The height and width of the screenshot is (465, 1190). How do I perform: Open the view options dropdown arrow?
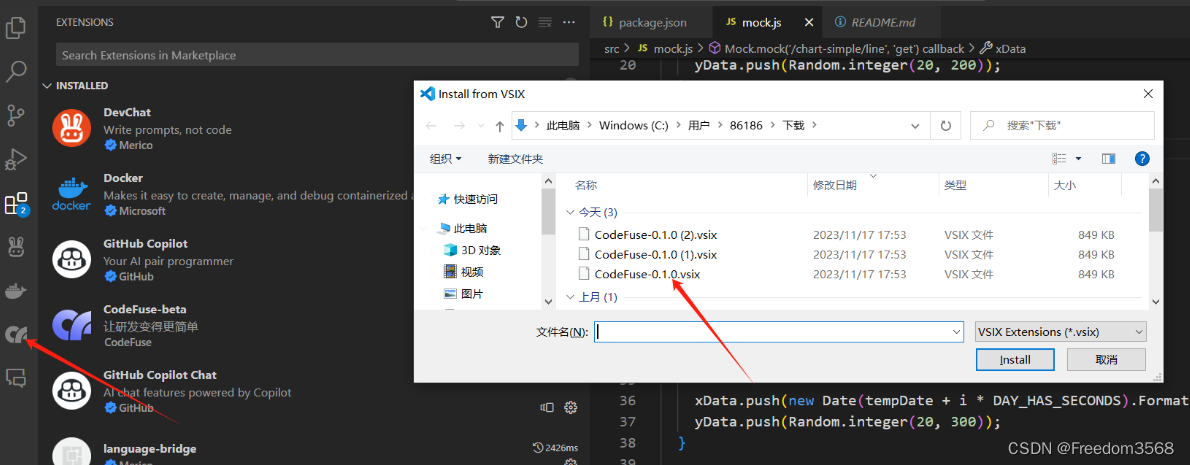[1078, 159]
